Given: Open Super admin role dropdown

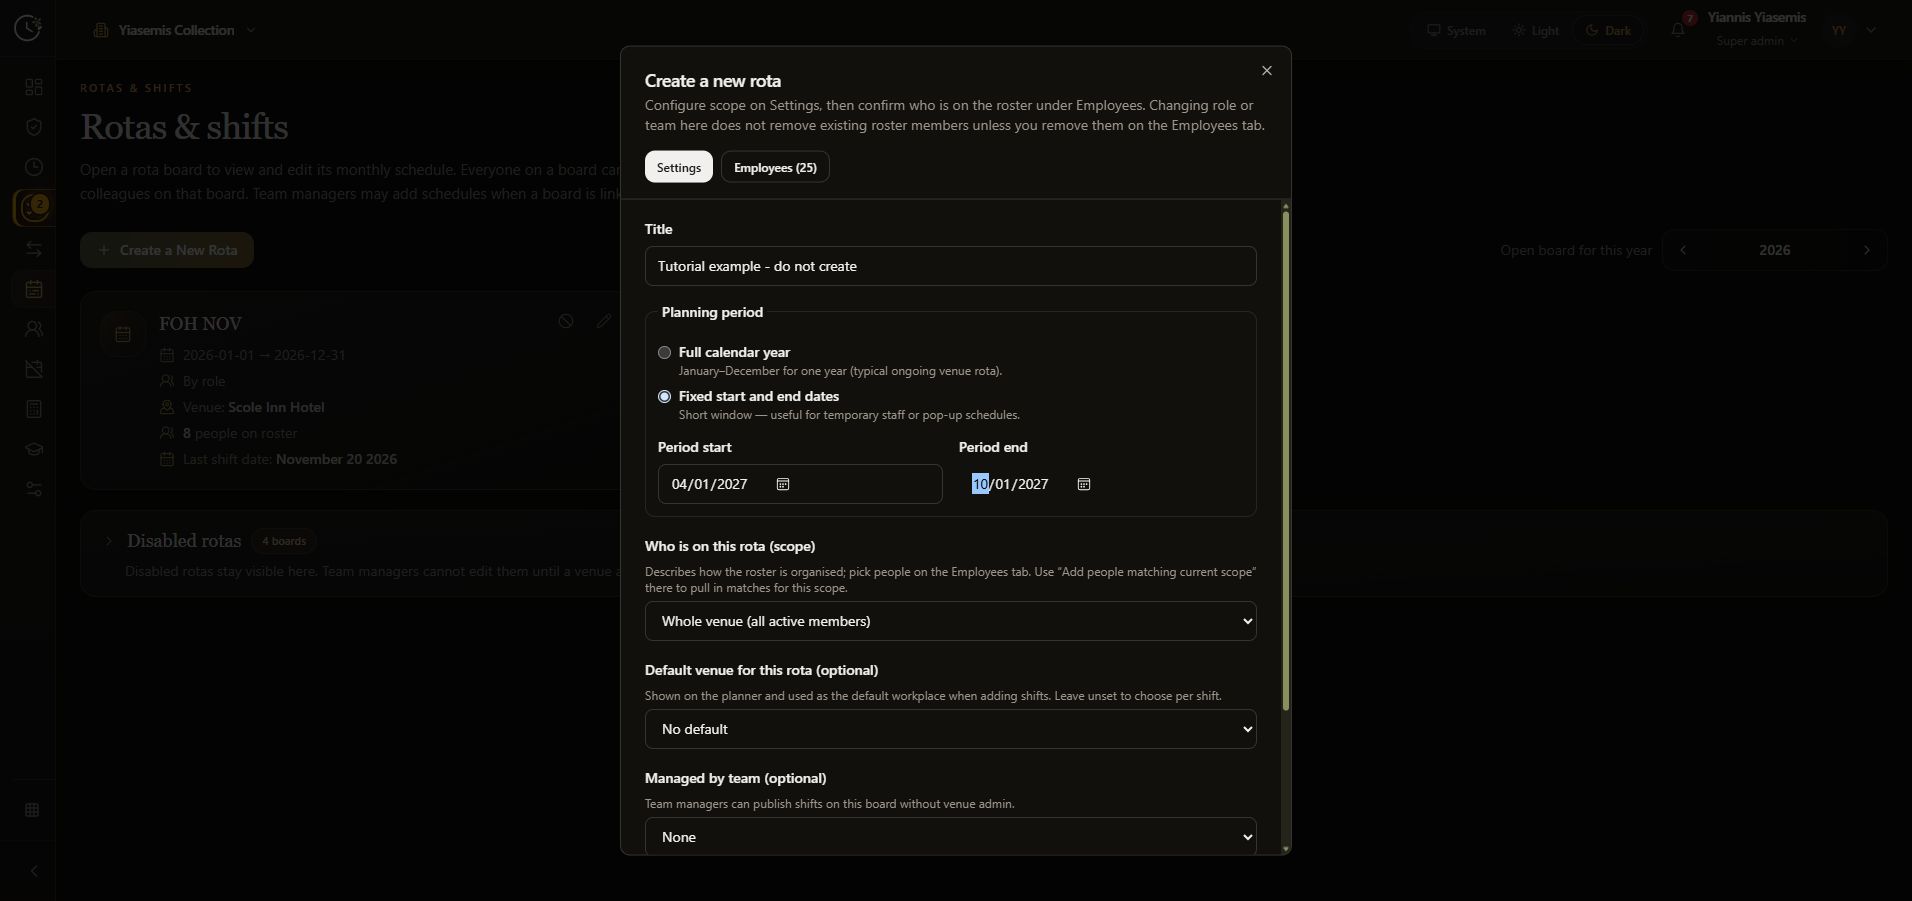Looking at the screenshot, I should [x=1757, y=41].
